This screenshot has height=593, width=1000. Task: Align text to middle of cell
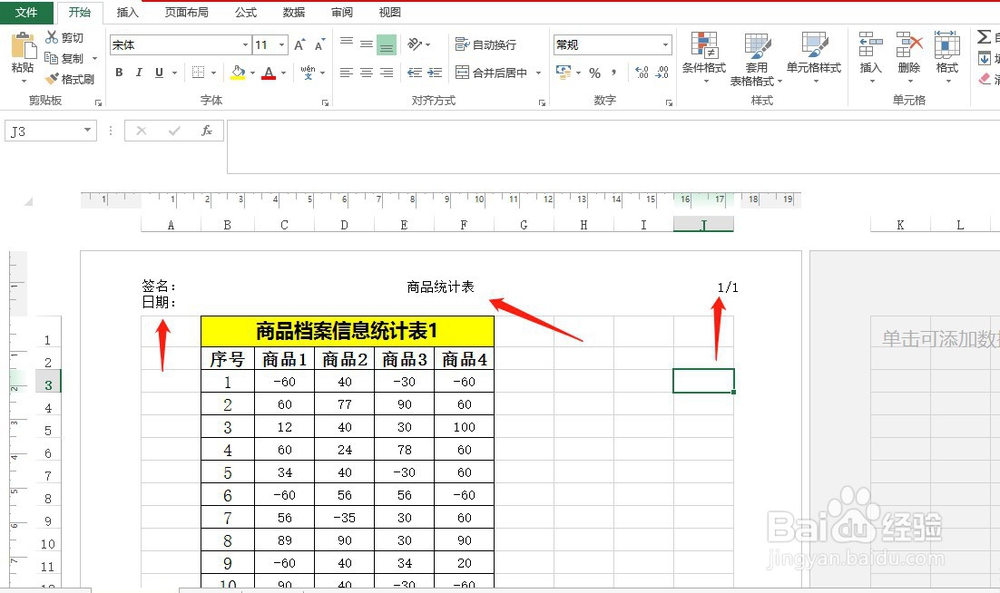(366, 45)
